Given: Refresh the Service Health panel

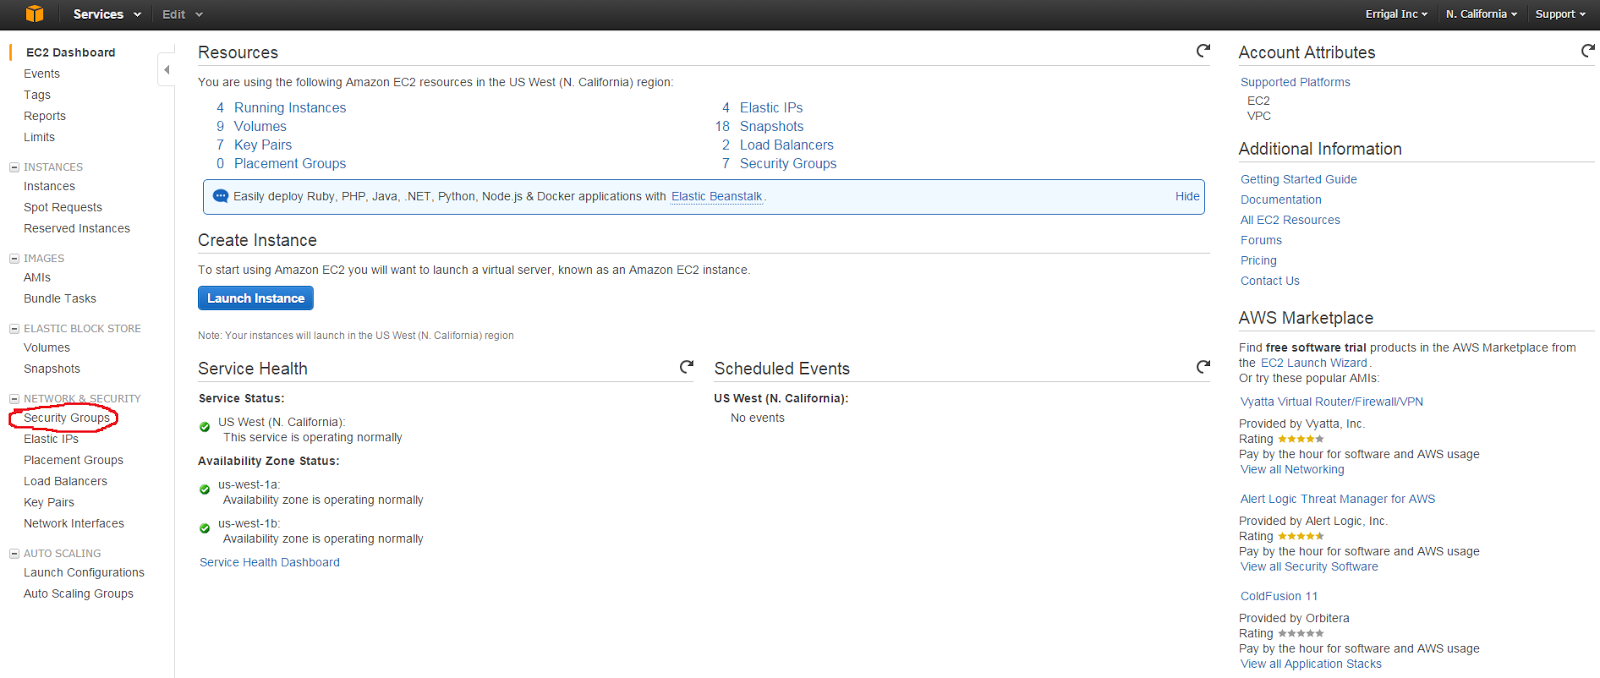Looking at the screenshot, I should (x=686, y=367).
